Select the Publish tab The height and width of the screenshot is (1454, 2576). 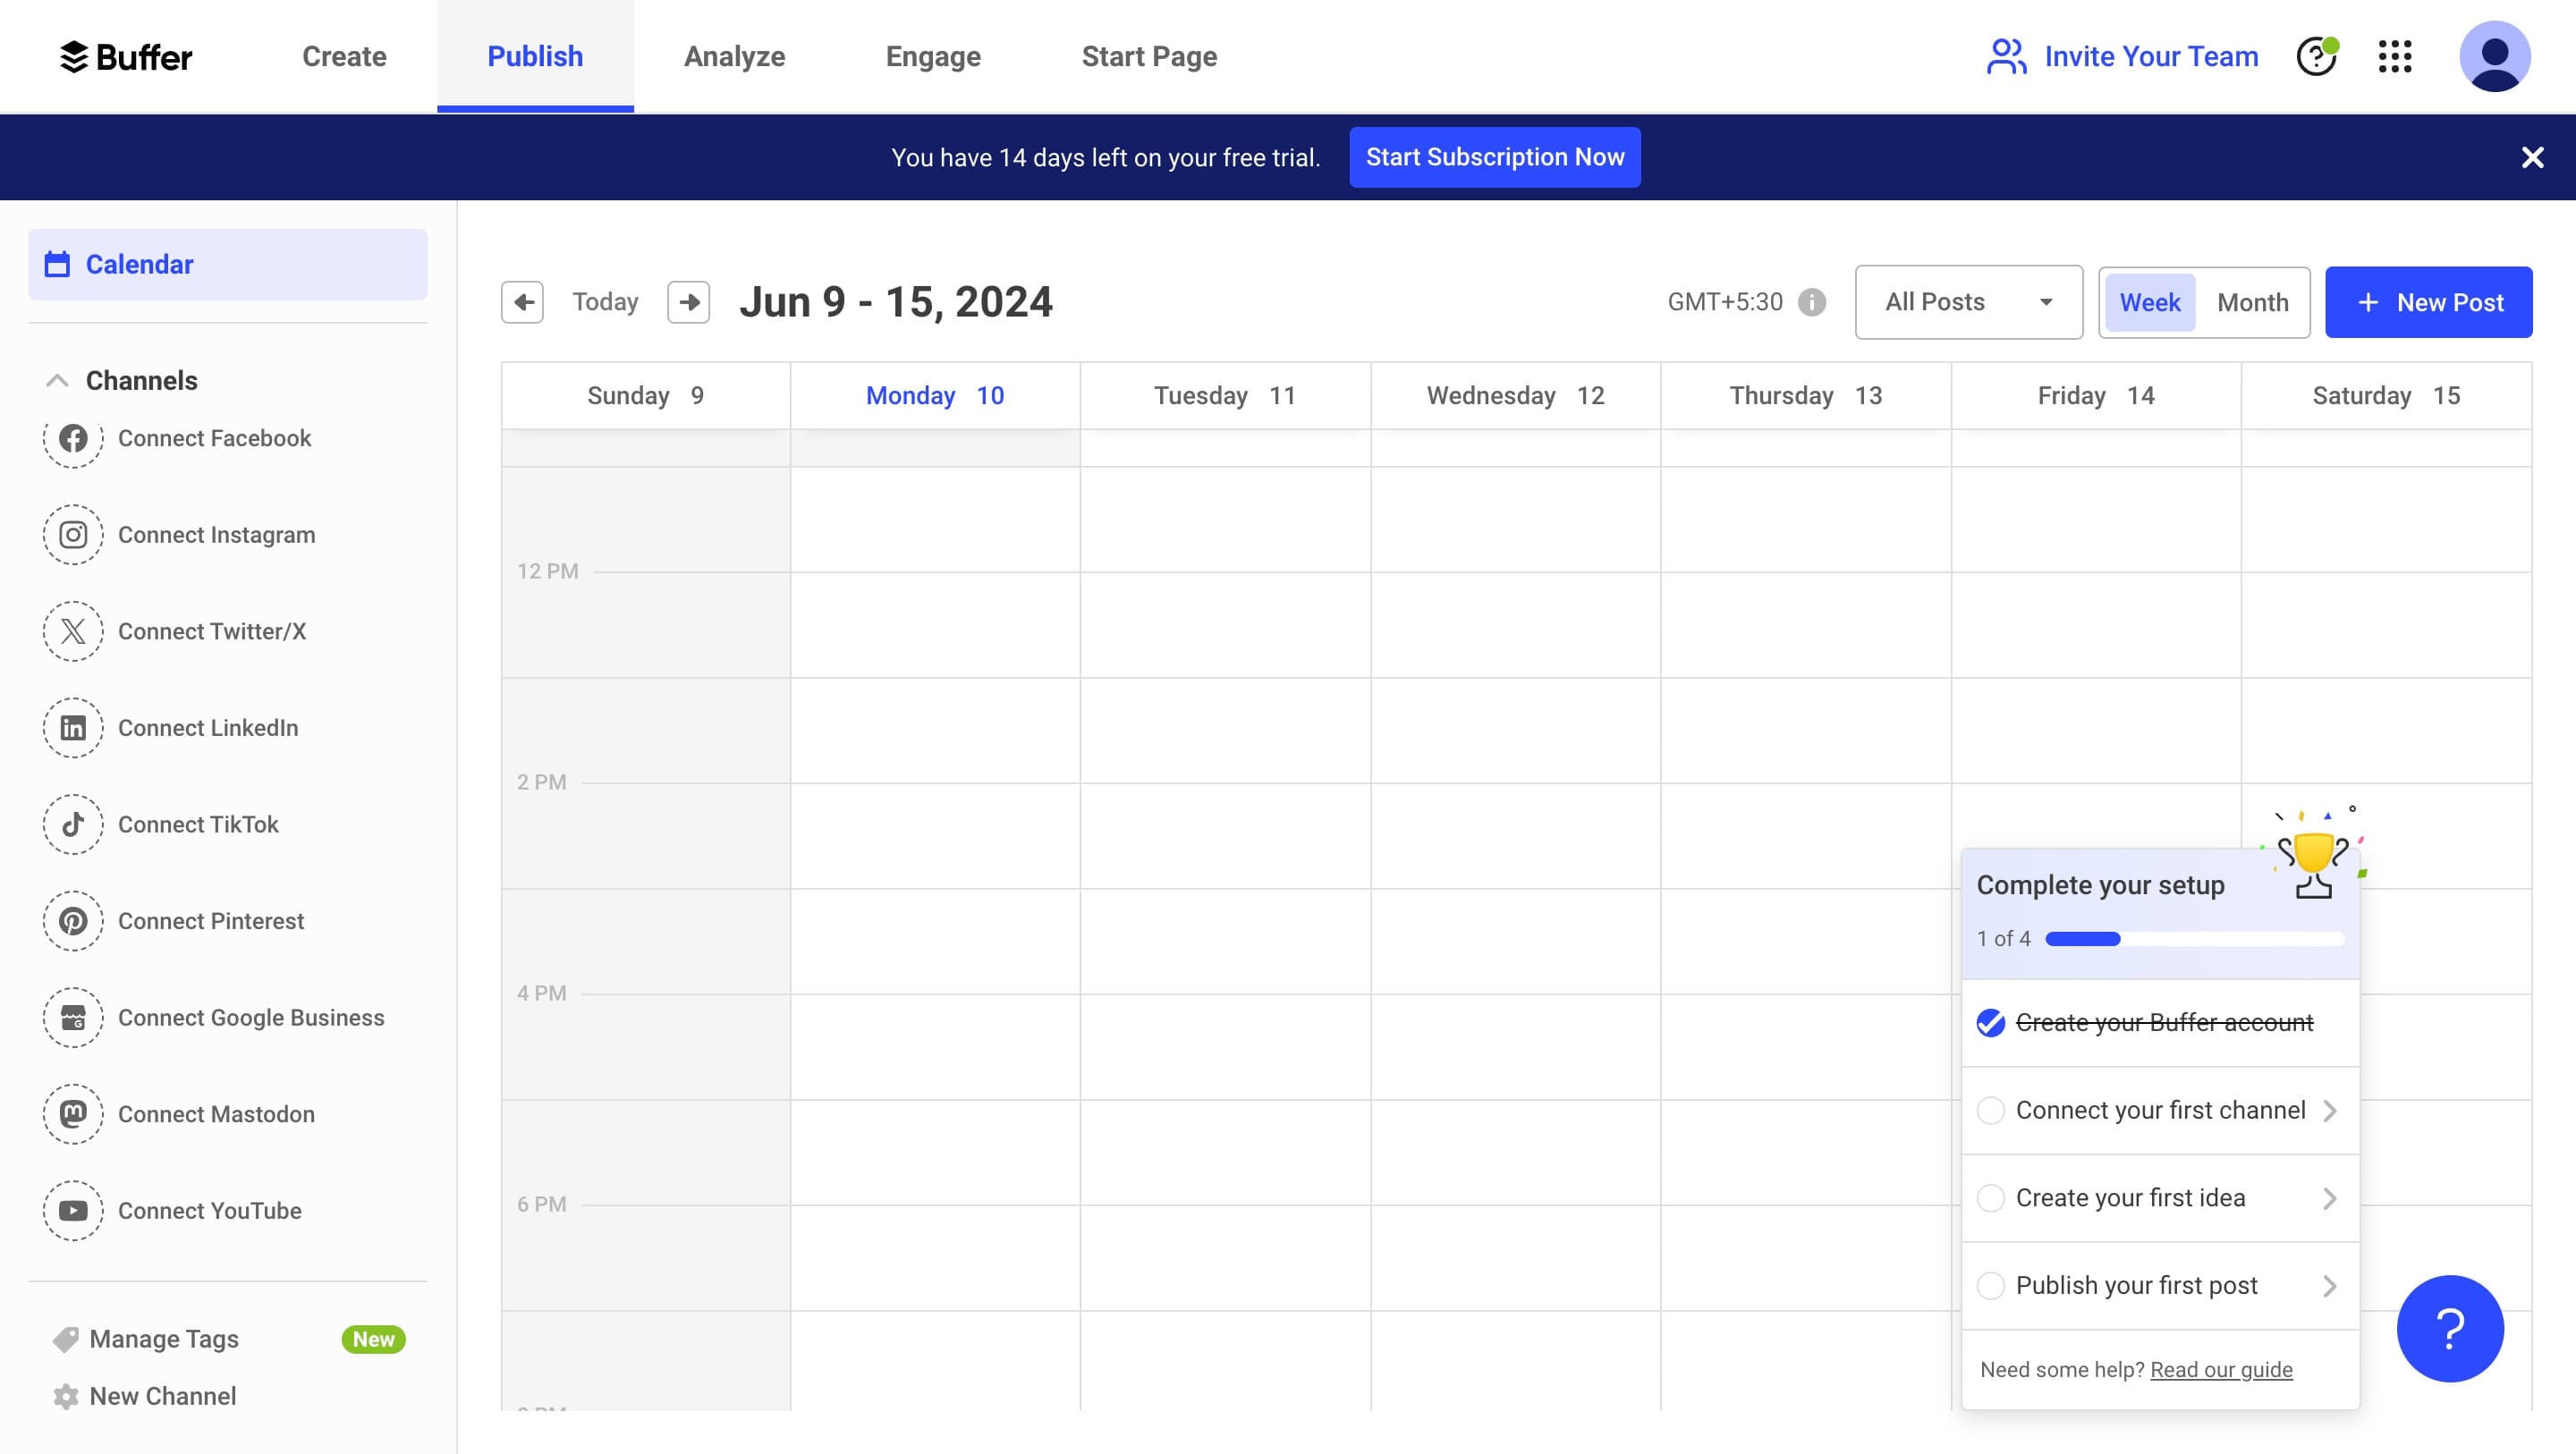[535, 56]
